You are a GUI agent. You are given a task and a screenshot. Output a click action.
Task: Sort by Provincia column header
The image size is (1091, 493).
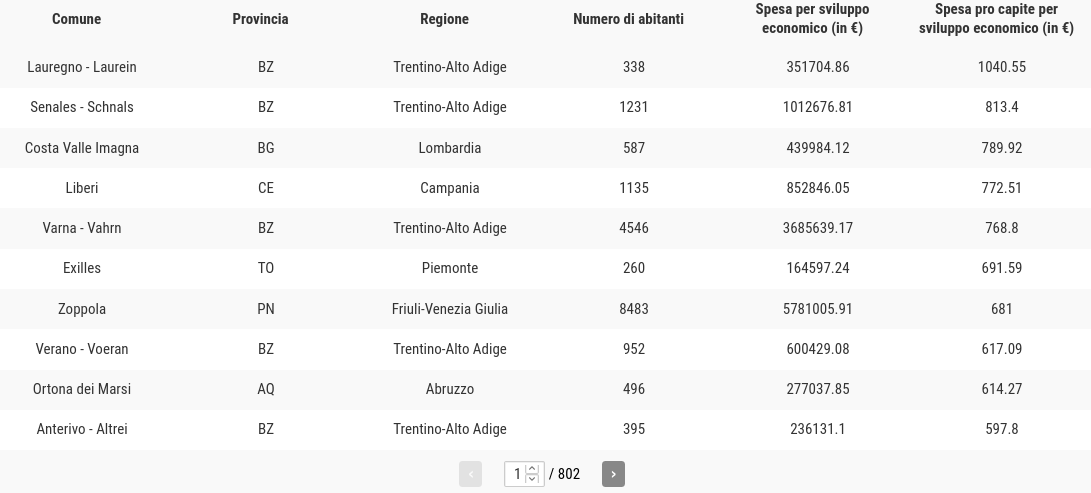pyautogui.click(x=260, y=19)
